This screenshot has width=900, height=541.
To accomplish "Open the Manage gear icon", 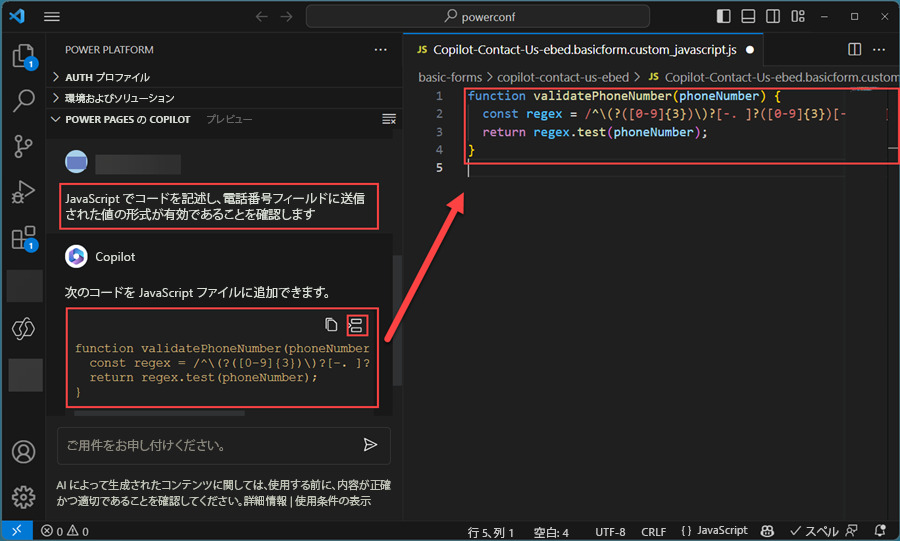I will (24, 497).
